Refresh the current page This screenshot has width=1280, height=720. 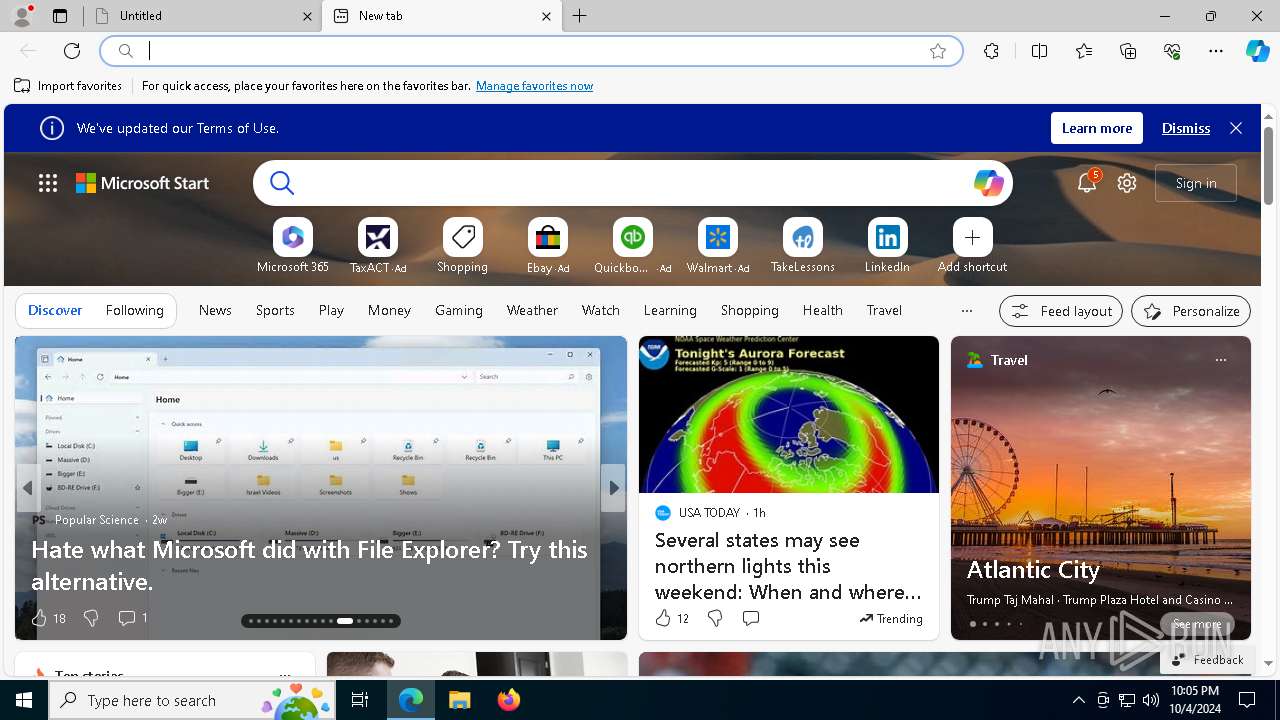[72, 51]
